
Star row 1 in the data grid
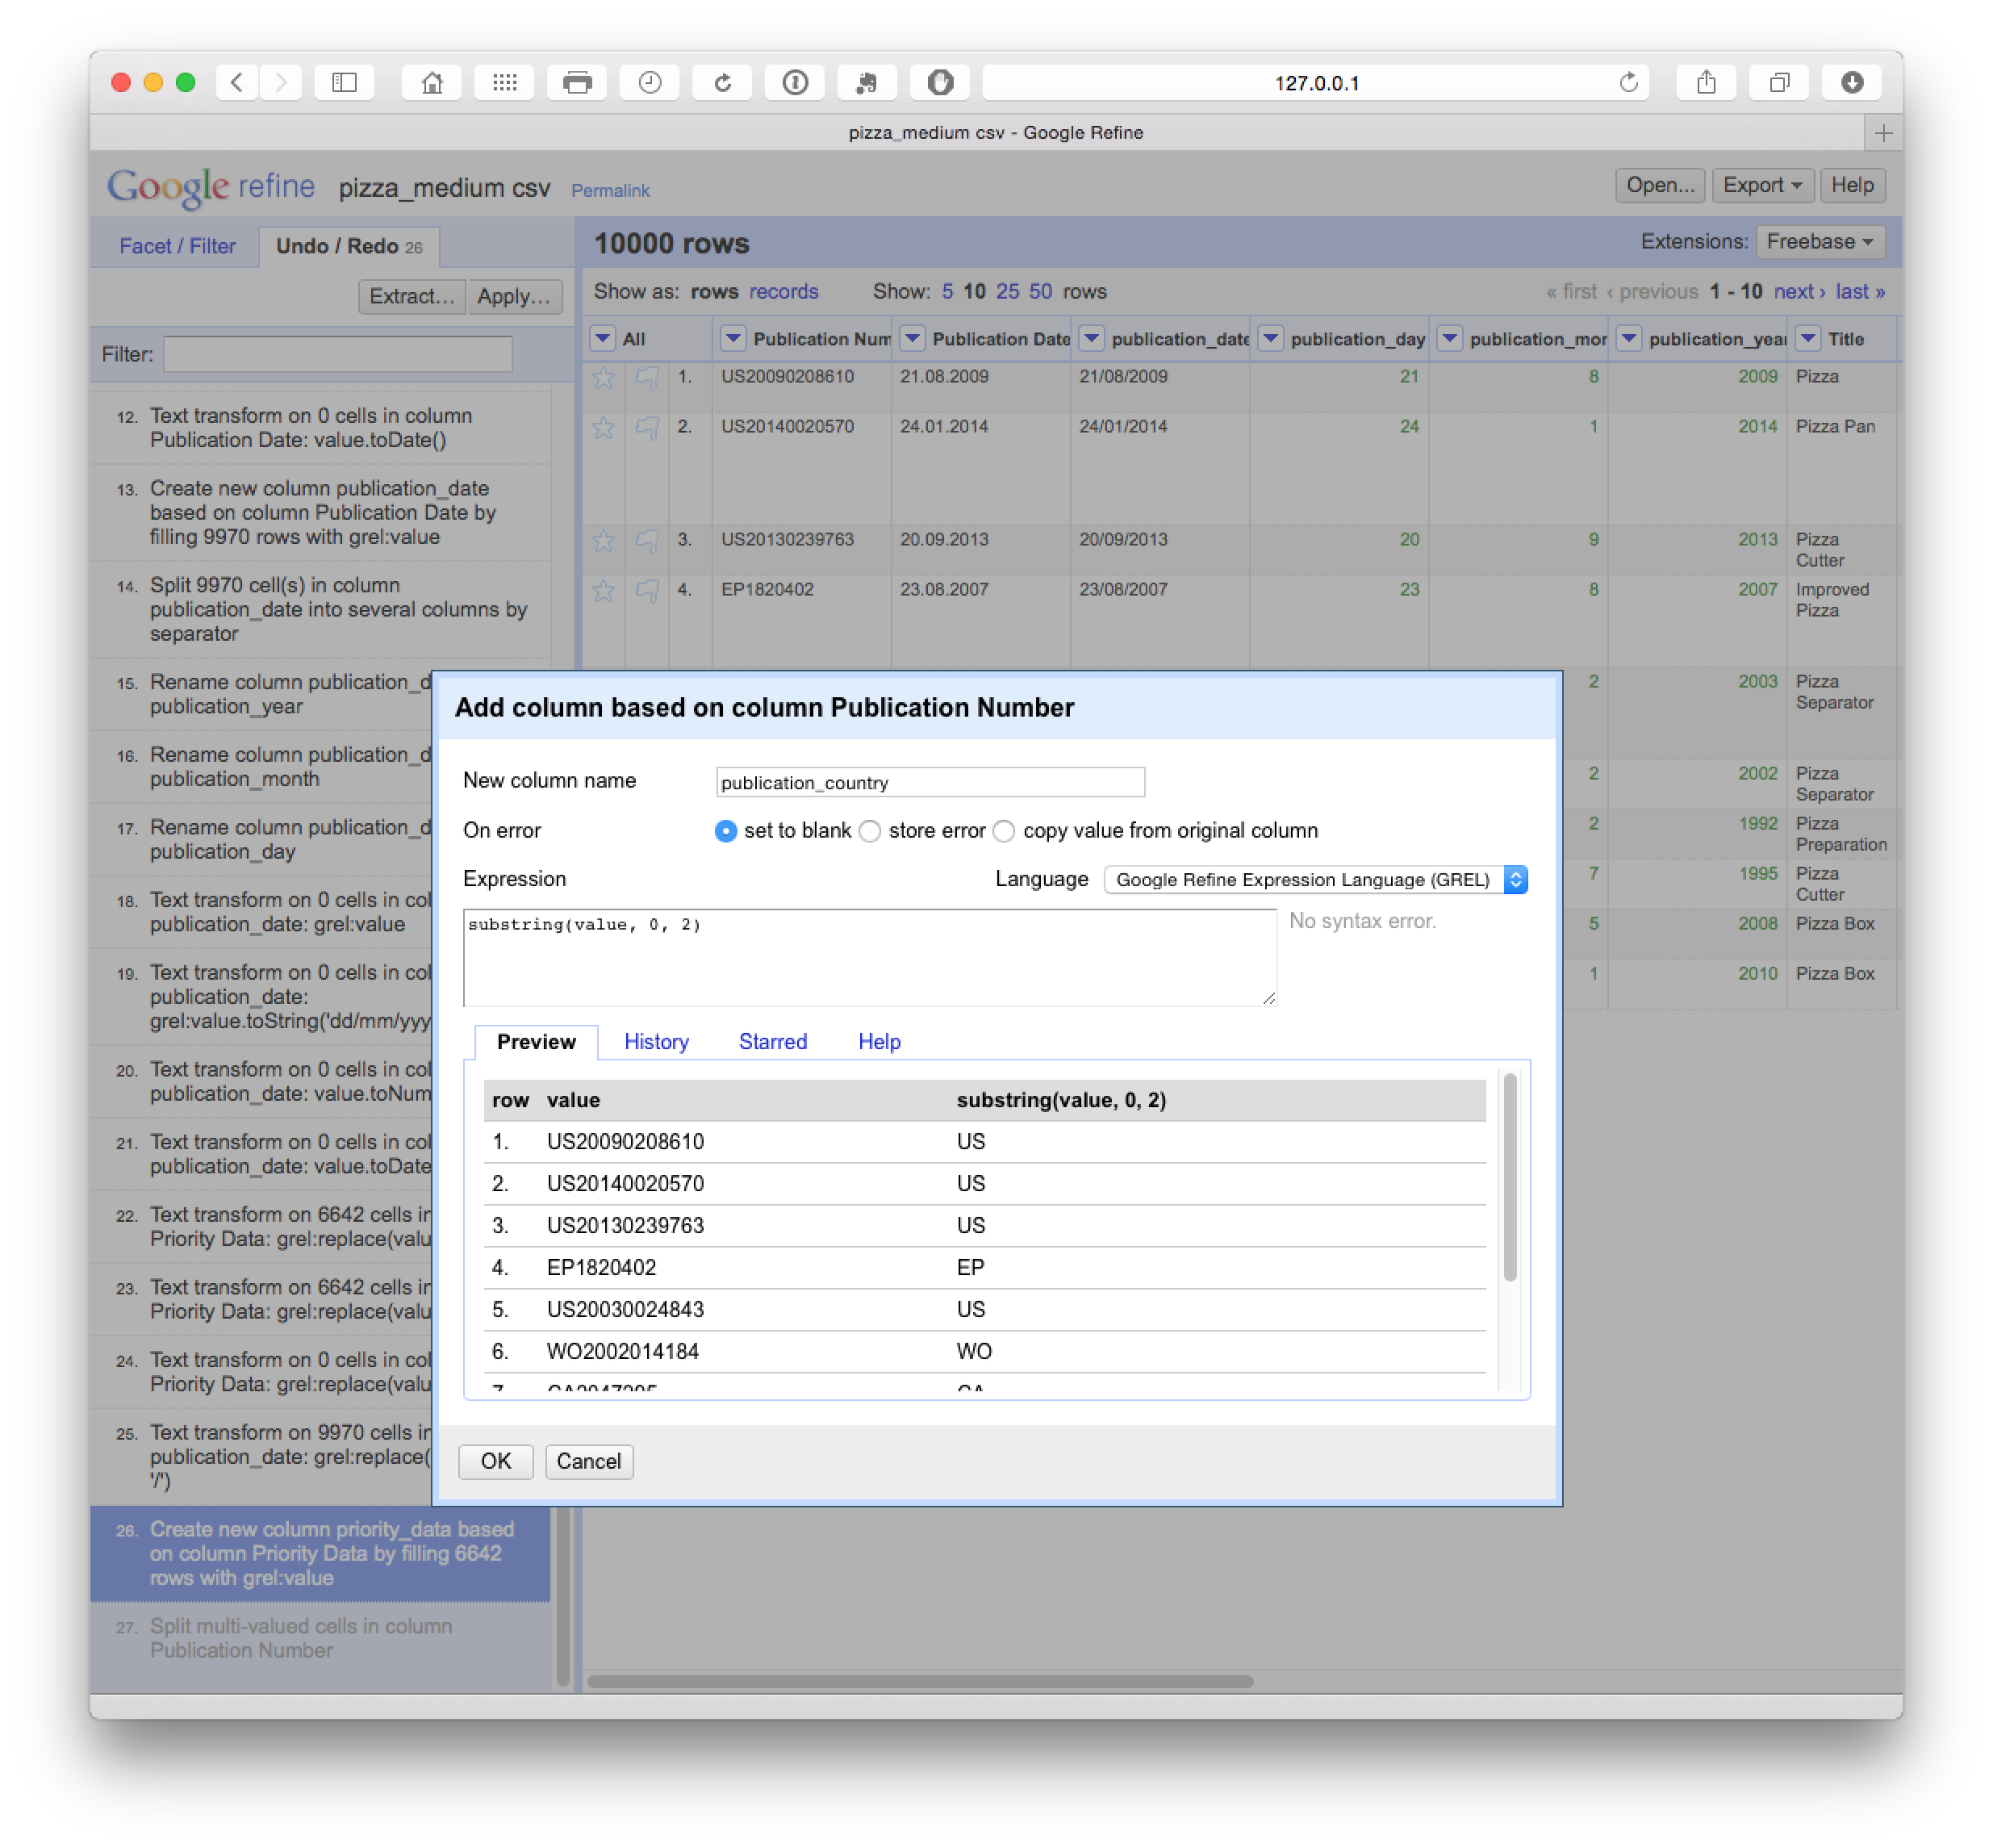point(603,378)
